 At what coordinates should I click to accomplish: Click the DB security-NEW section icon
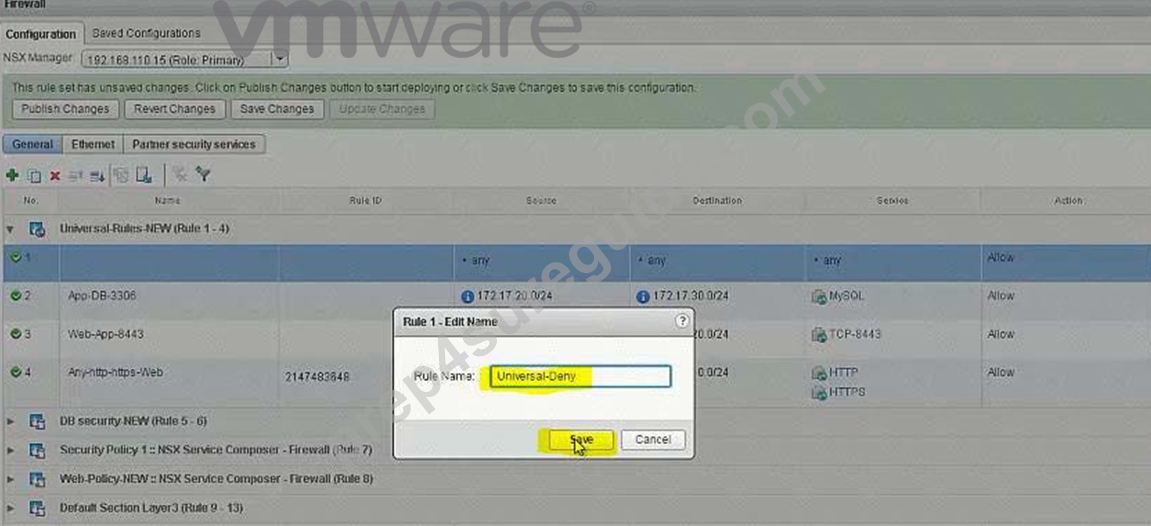coord(37,422)
